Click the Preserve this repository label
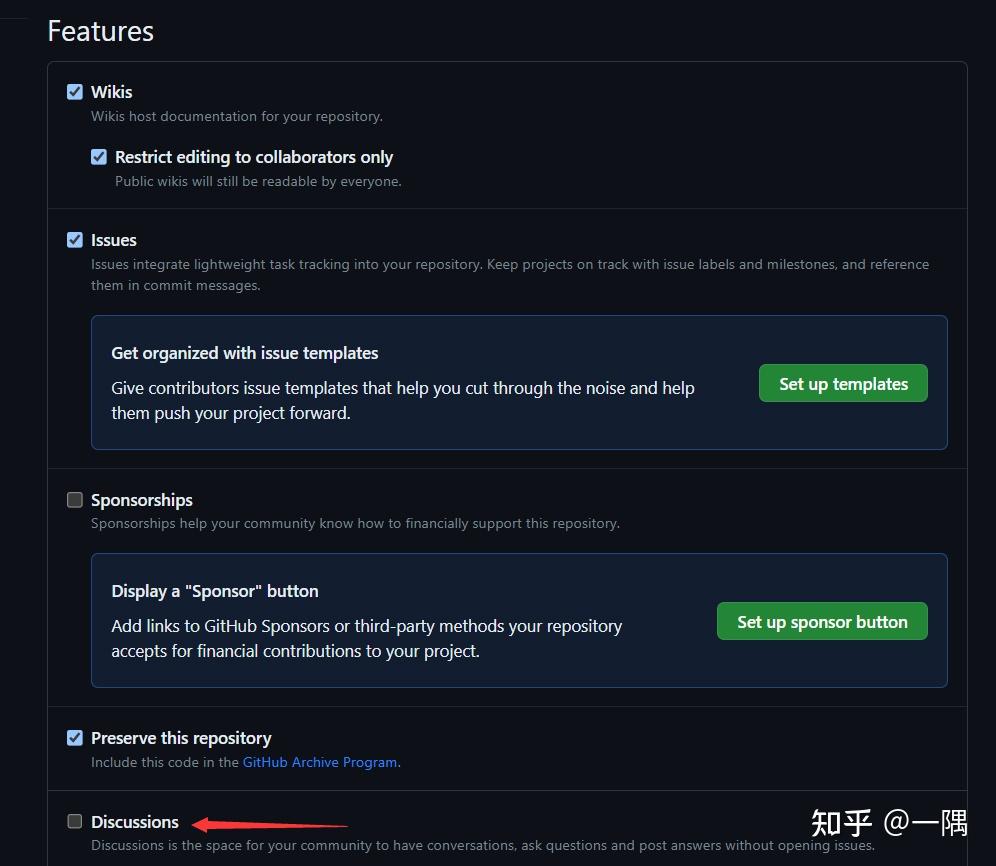Image resolution: width=996 pixels, height=866 pixels. [x=181, y=738]
